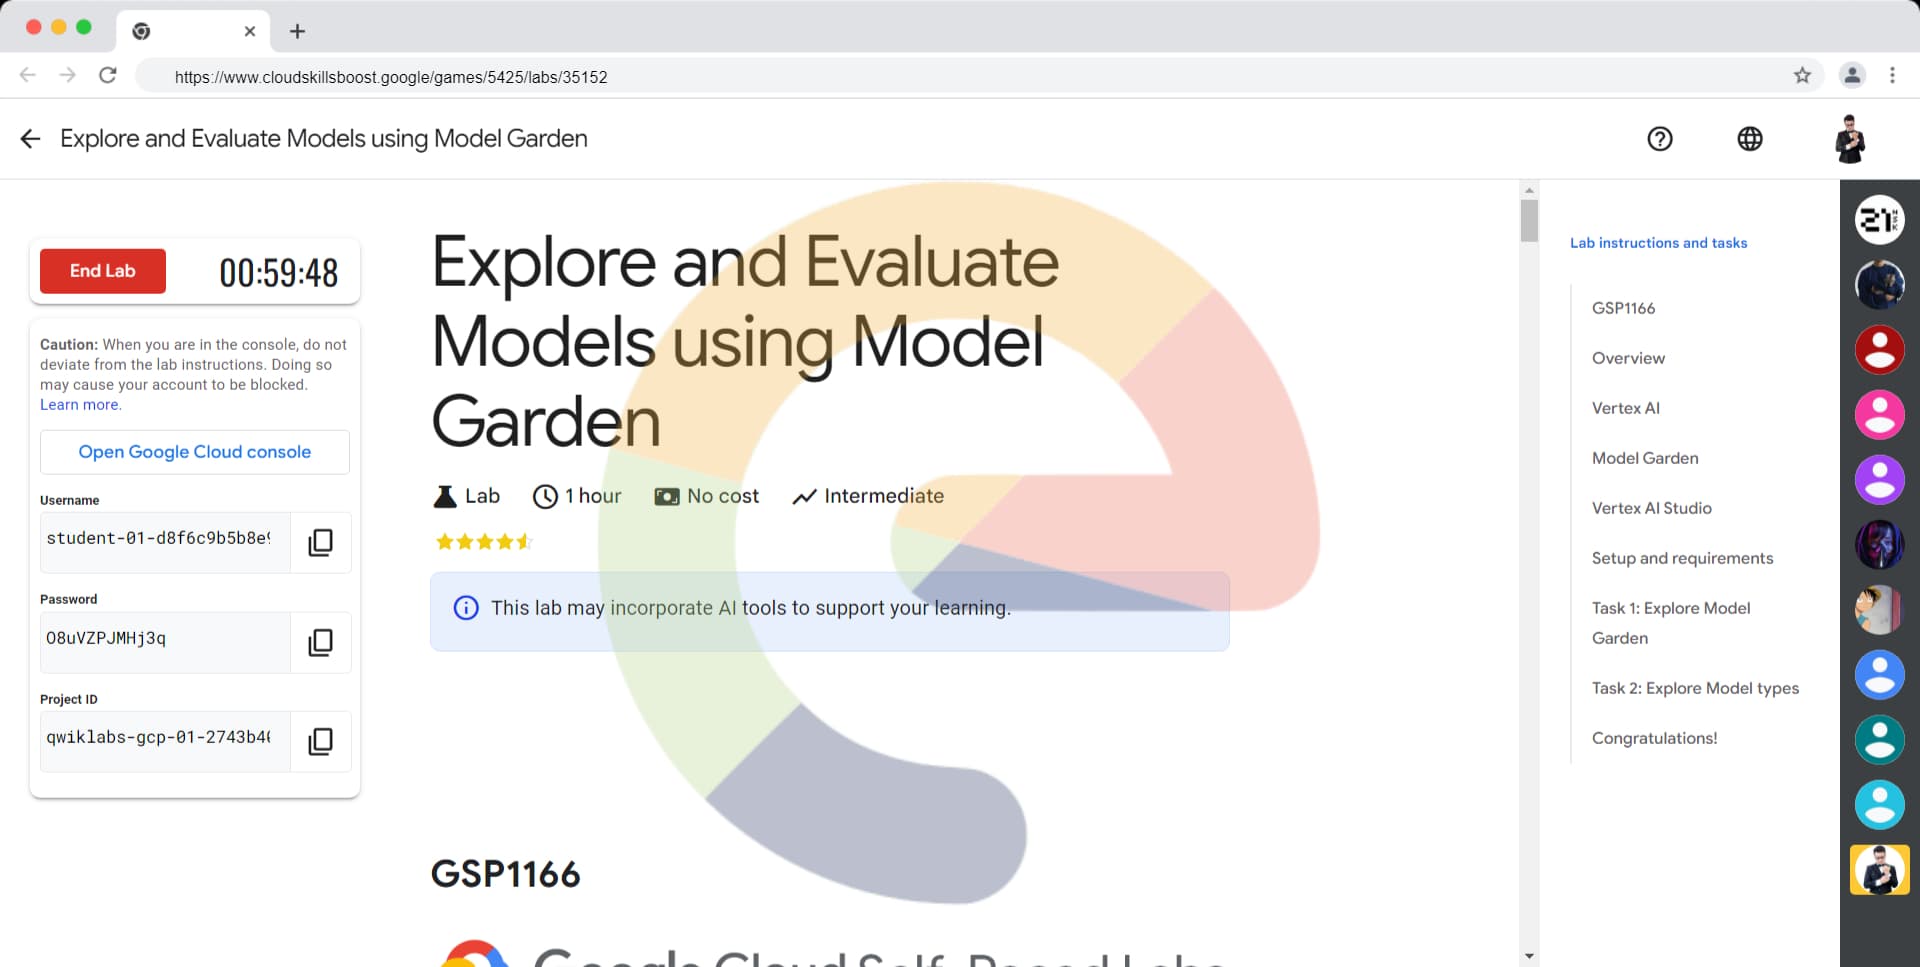Click the Lab instructions and tasks heading

click(x=1658, y=243)
